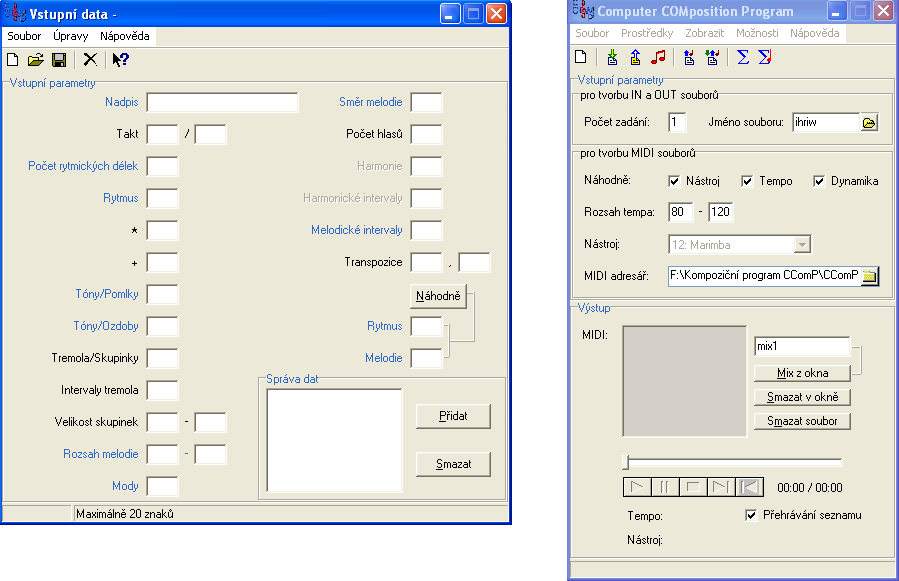This screenshot has height=581, width=899.
Task: Click the Nadpis input field
Action: tap(222, 102)
